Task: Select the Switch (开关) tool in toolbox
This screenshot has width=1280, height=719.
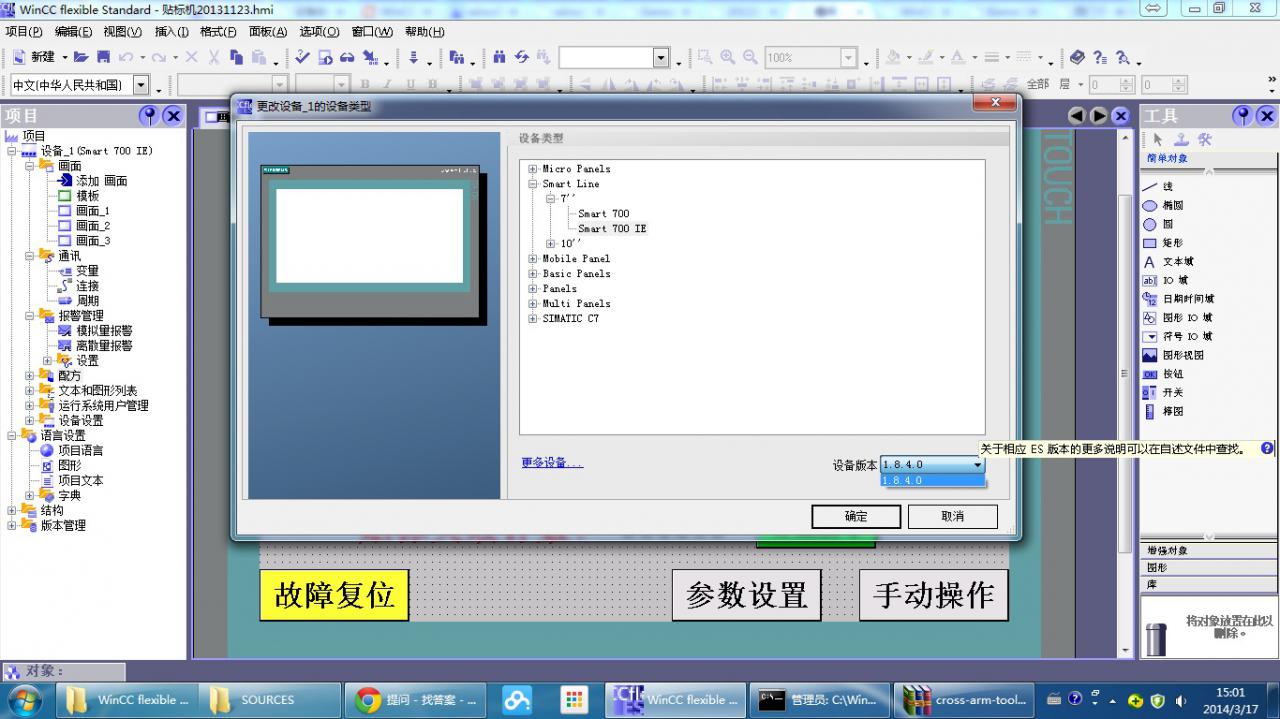Action: (x=1163, y=392)
